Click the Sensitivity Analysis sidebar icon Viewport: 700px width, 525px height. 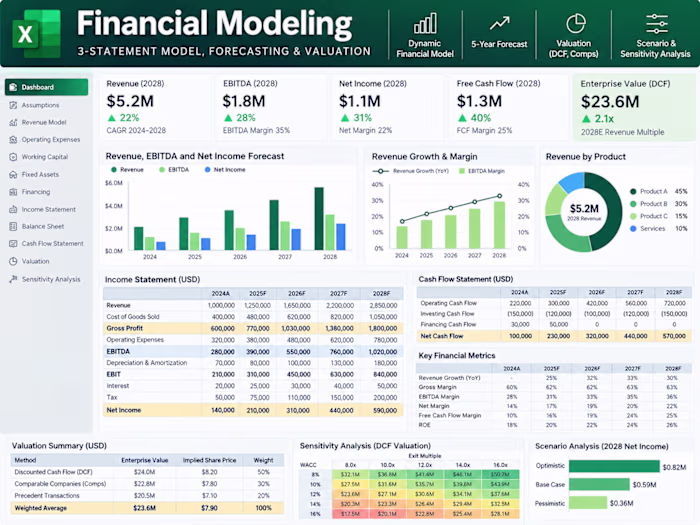(13, 279)
